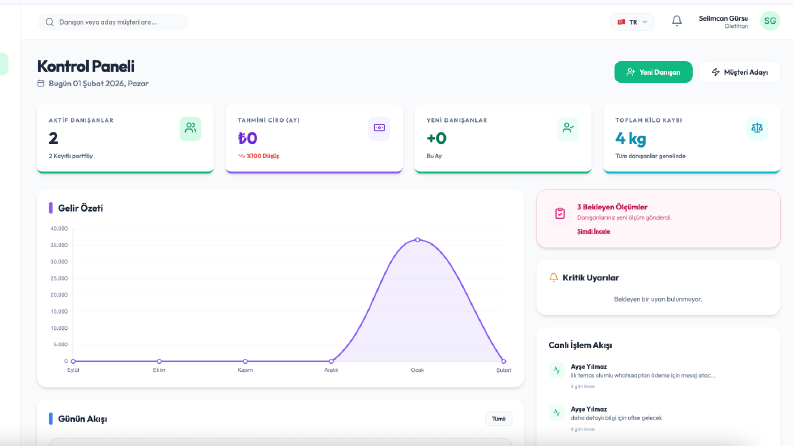Click the Aktif Danışanlar people icon
The image size is (793, 446).
(x=190, y=128)
